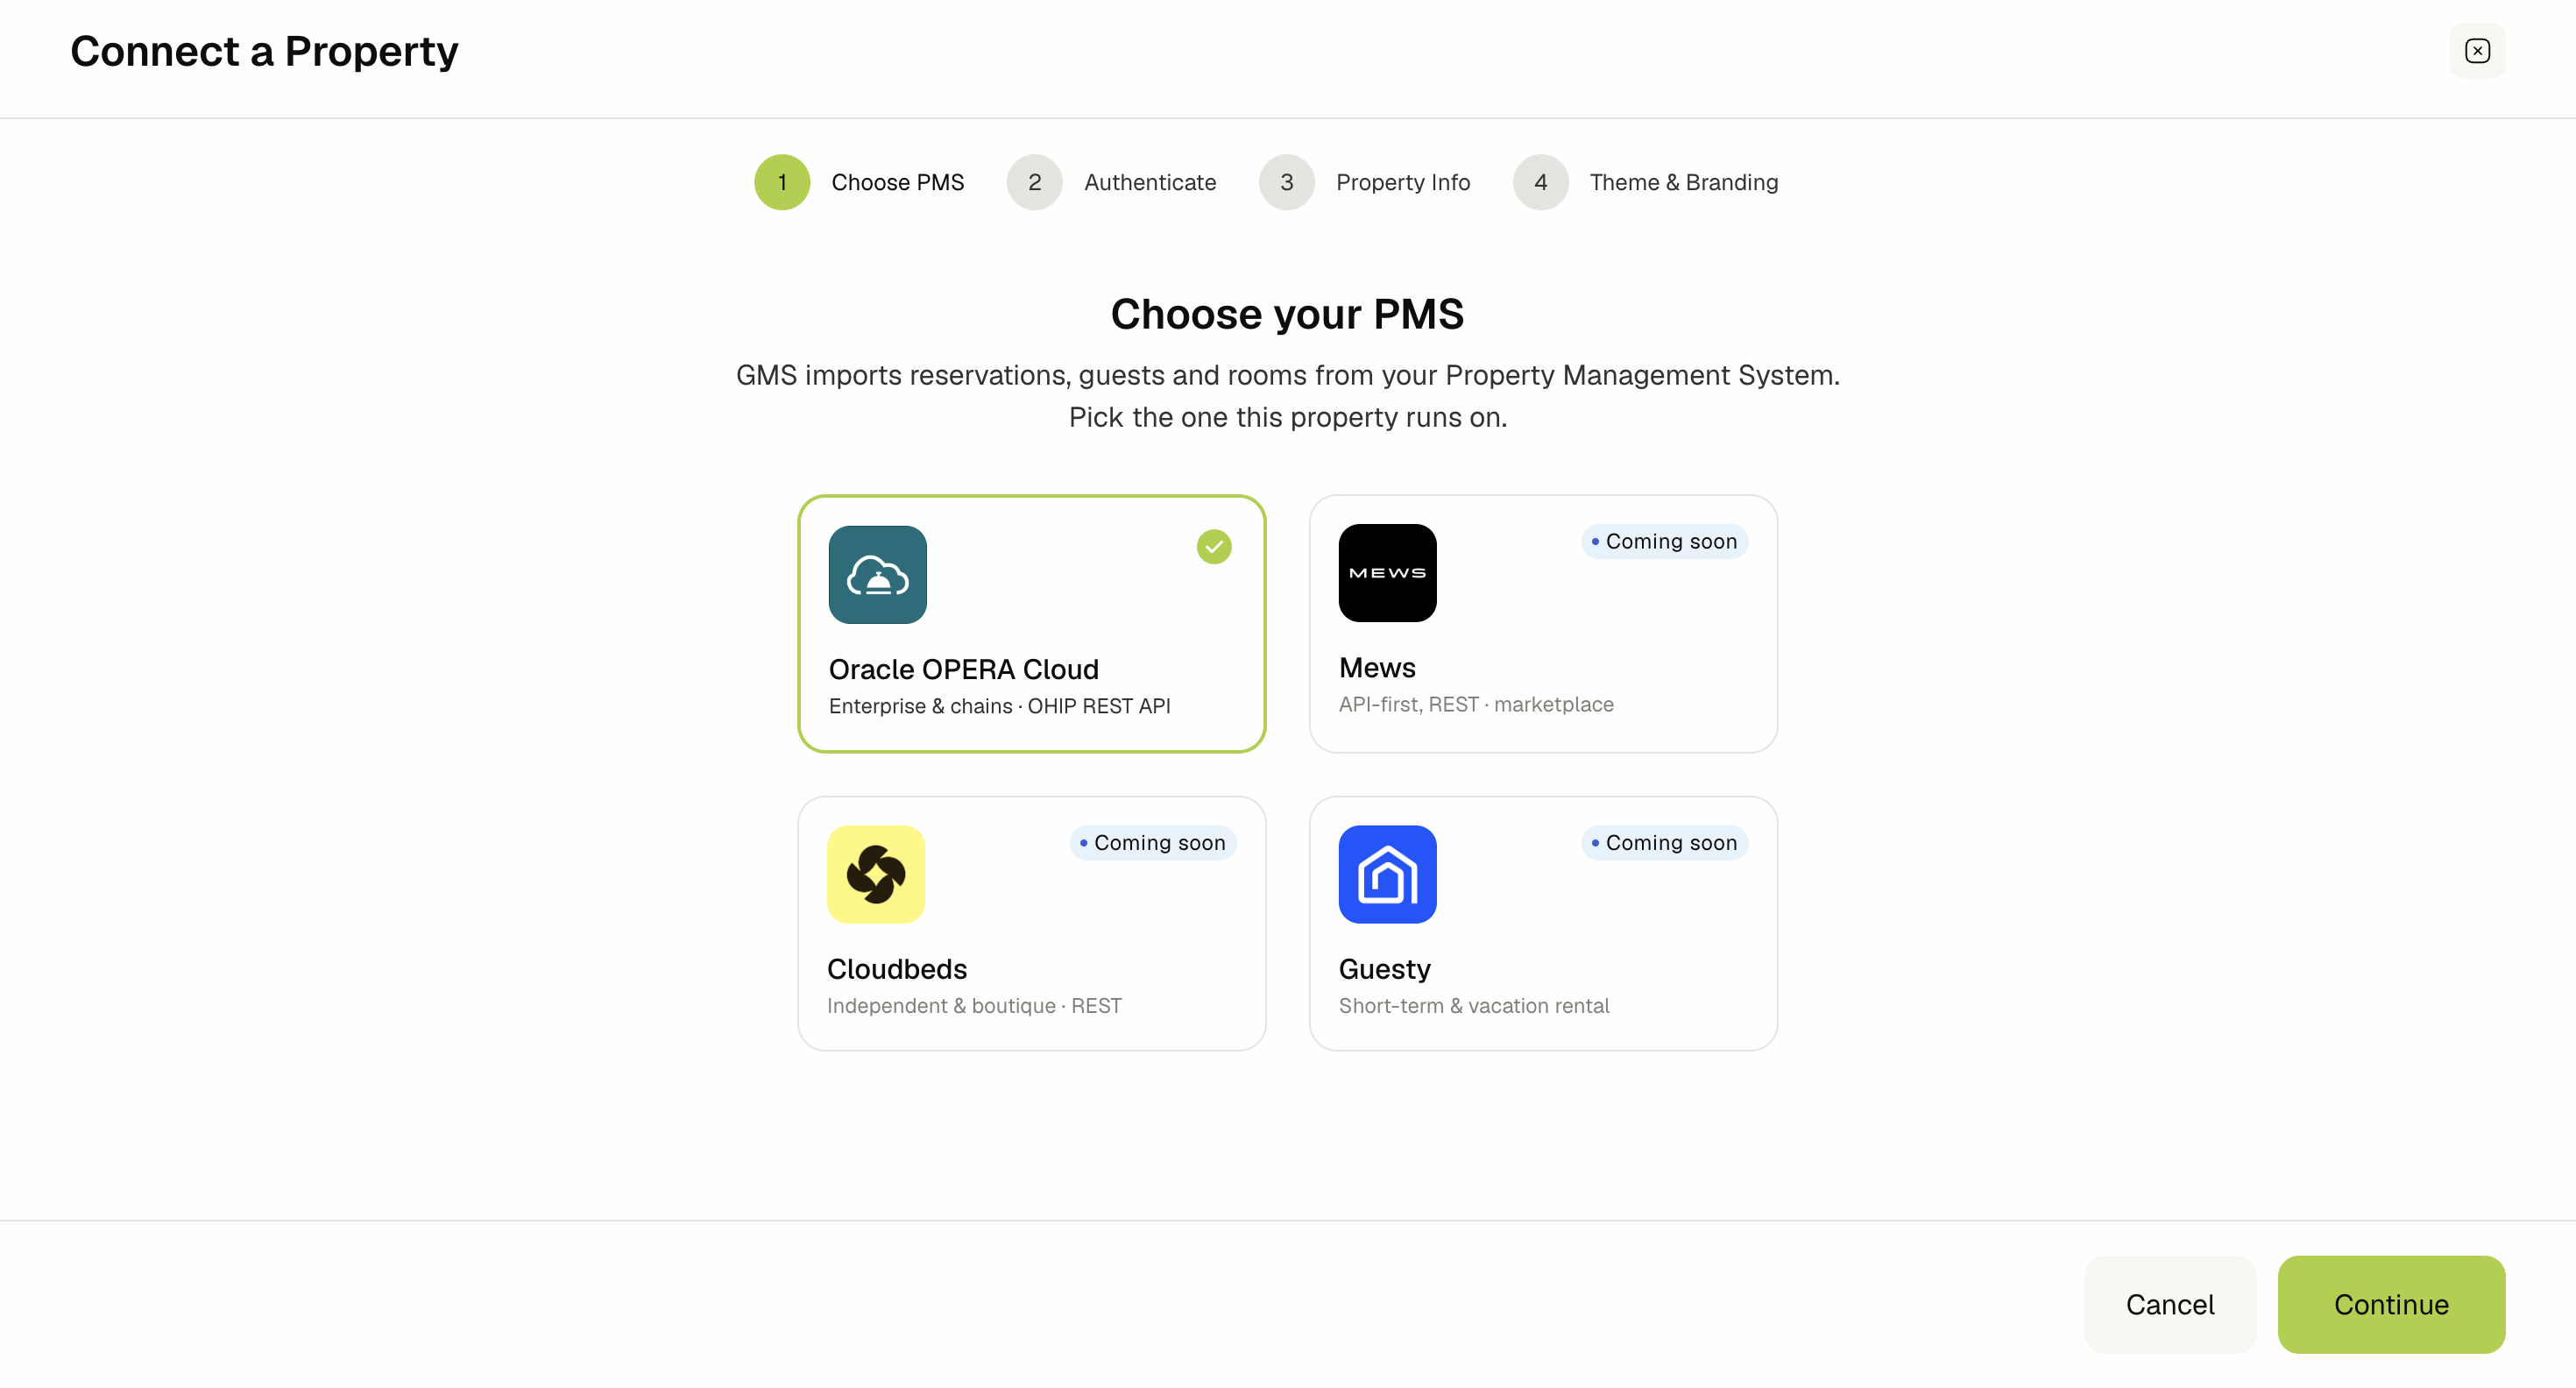This screenshot has width=2576, height=1388.
Task: Click Coming soon badge on Guesty card
Action: 1664,843
